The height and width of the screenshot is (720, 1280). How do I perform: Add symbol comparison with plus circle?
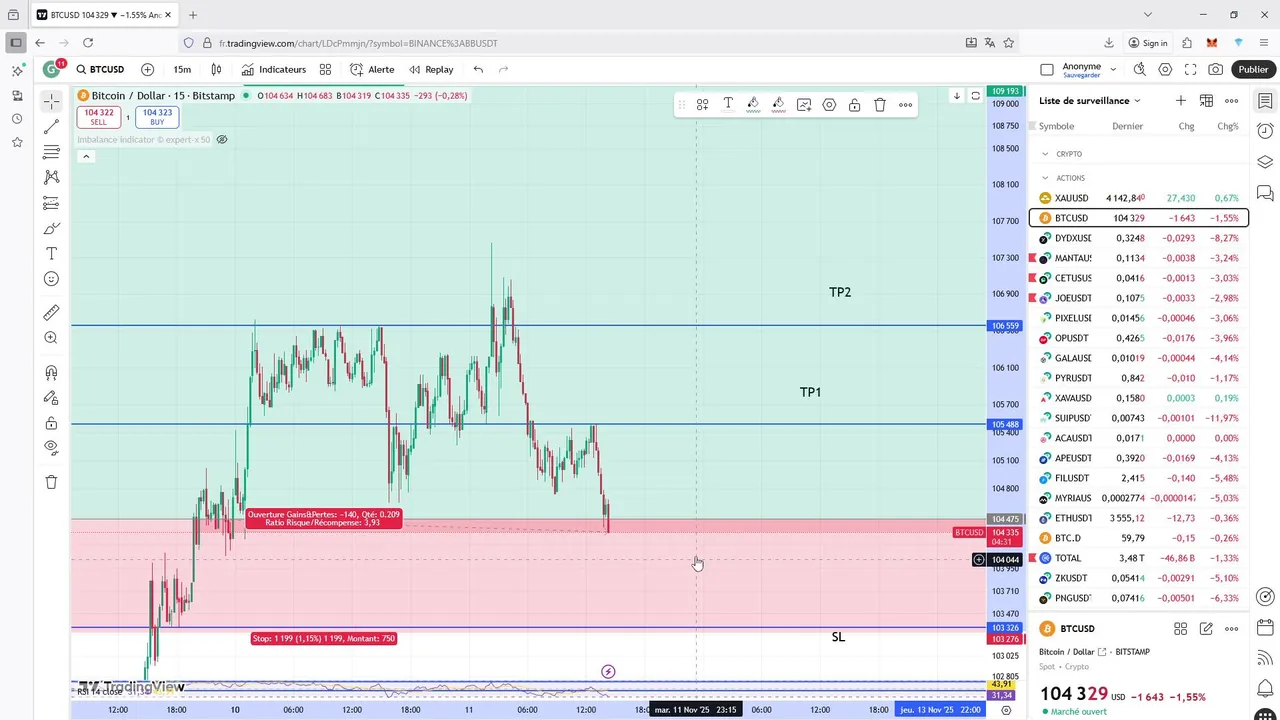point(148,69)
